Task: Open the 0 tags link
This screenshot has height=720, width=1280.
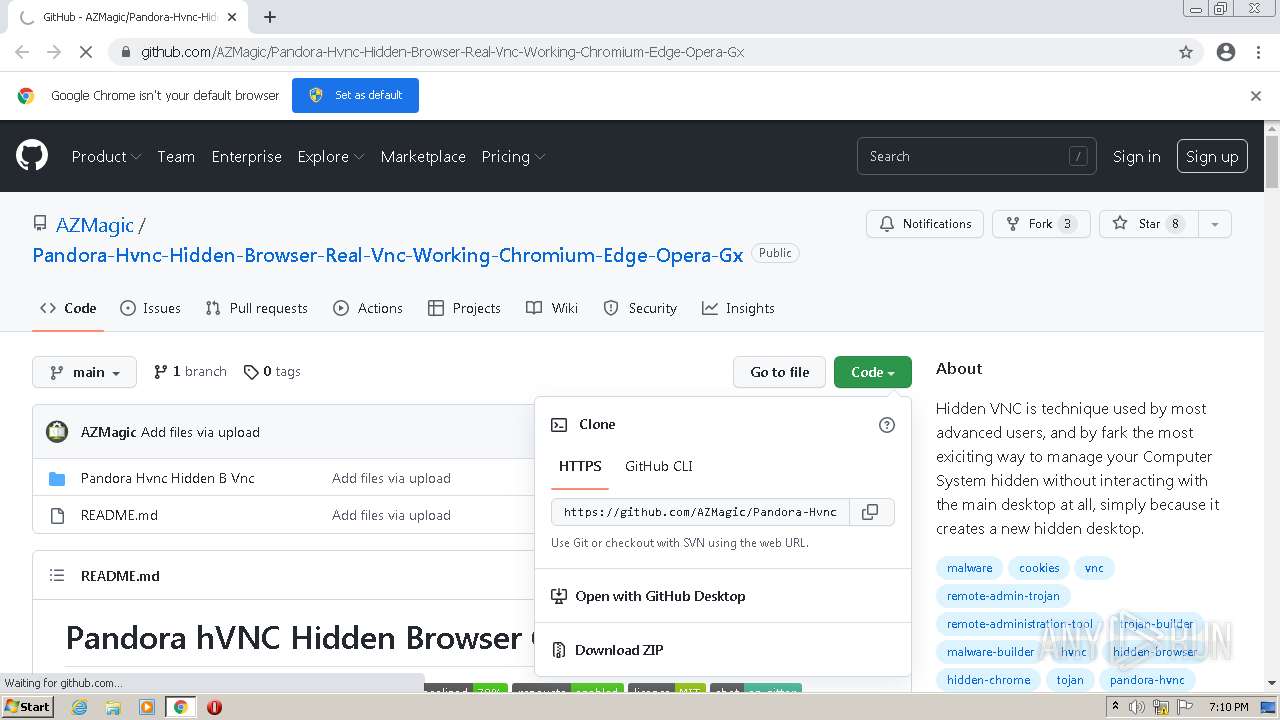Action: click(x=272, y=371)
